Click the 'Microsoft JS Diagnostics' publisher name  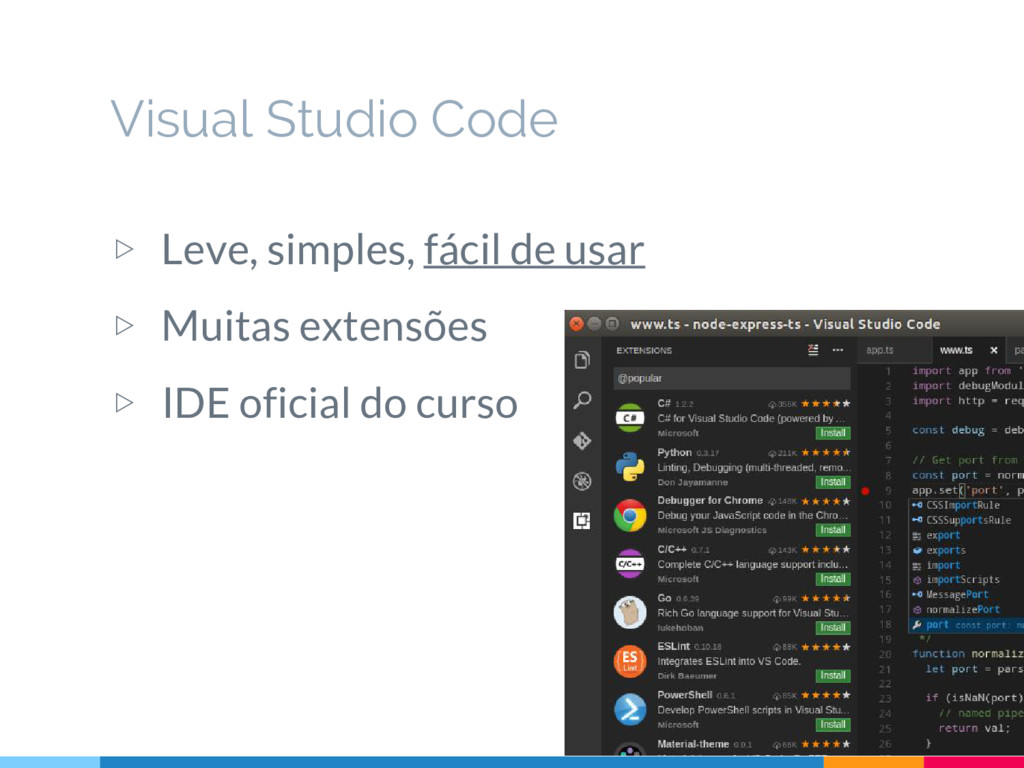tap(712, 530)
